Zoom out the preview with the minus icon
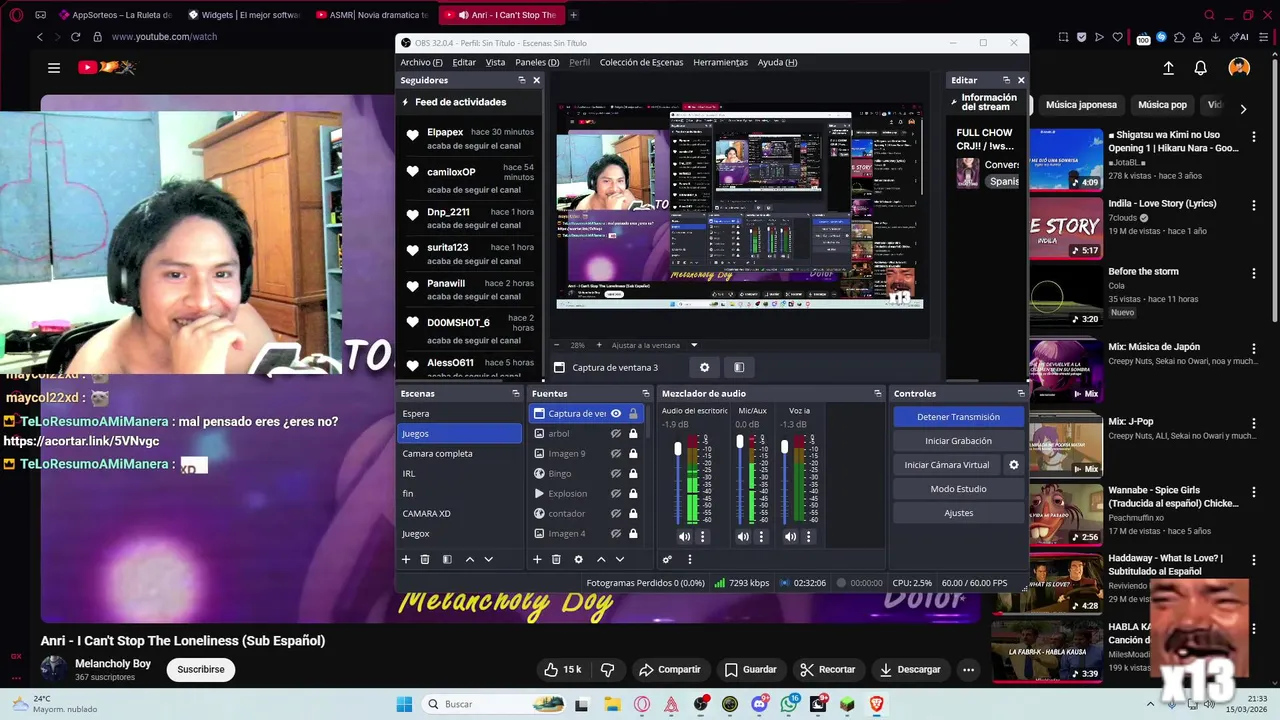 556,345
